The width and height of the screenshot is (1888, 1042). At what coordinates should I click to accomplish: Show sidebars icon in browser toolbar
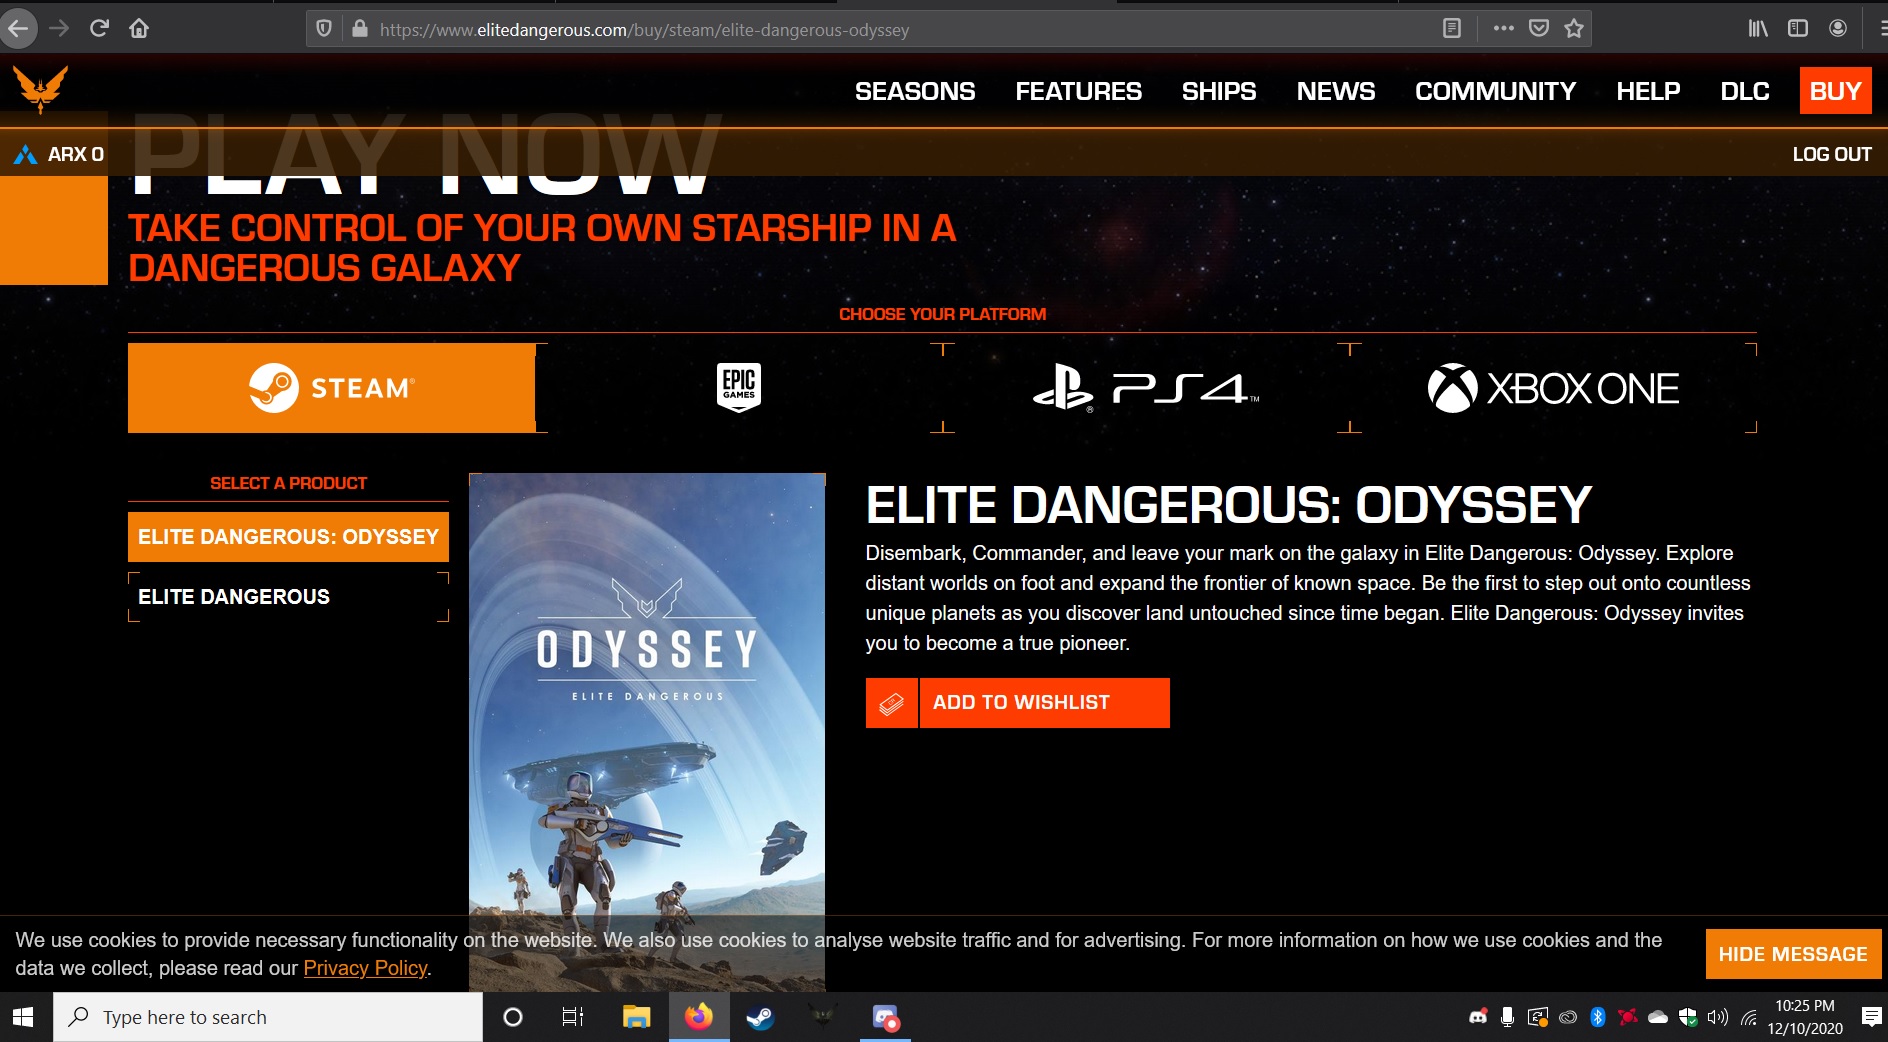(1798, 29)
